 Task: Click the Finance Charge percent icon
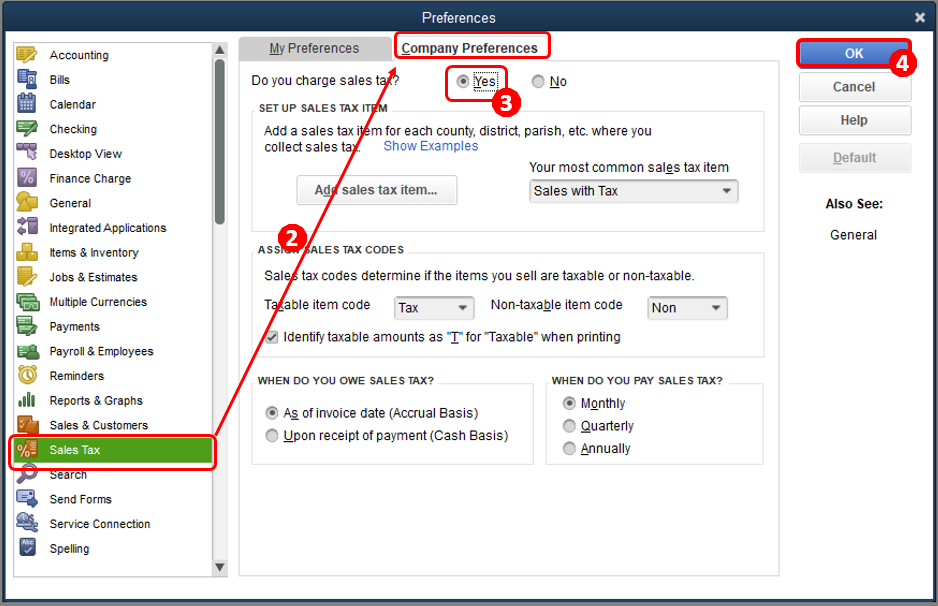click(26, 178)
